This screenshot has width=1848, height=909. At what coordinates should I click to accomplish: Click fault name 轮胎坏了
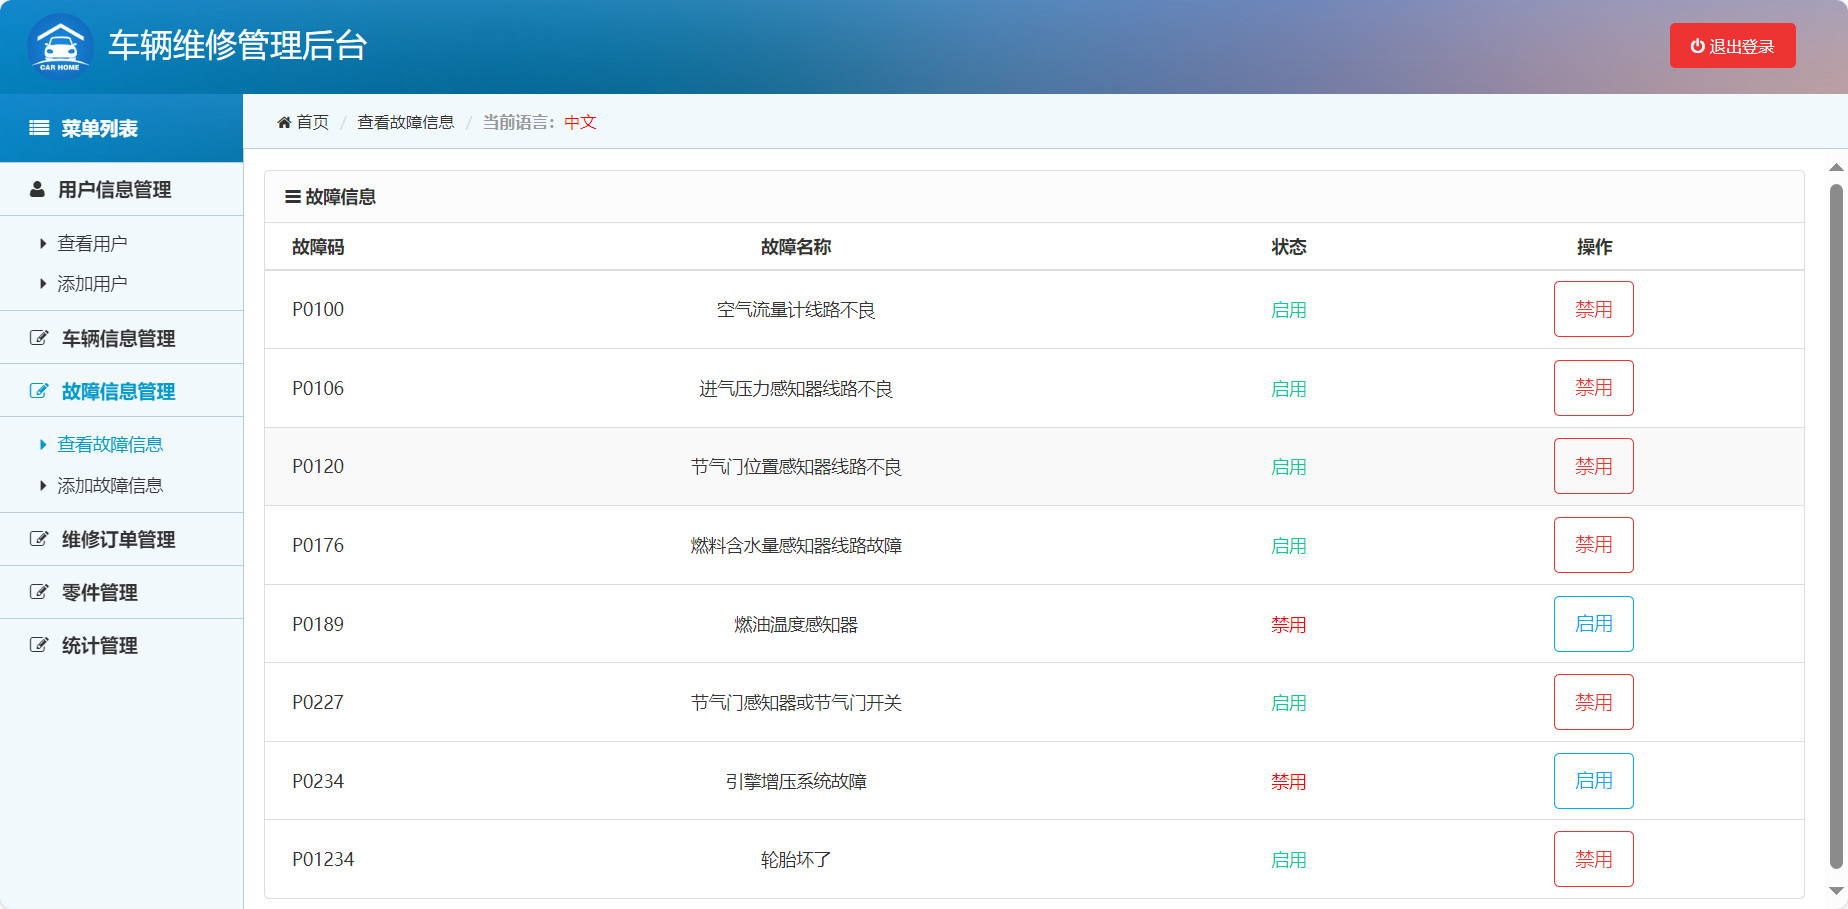point(796,860)
